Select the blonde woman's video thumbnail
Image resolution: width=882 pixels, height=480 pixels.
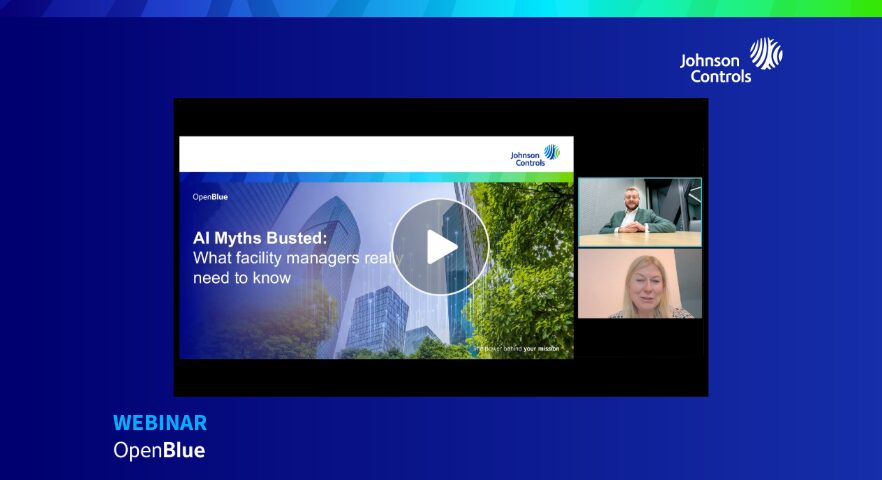pyautogui.click(x=640, y=284)
